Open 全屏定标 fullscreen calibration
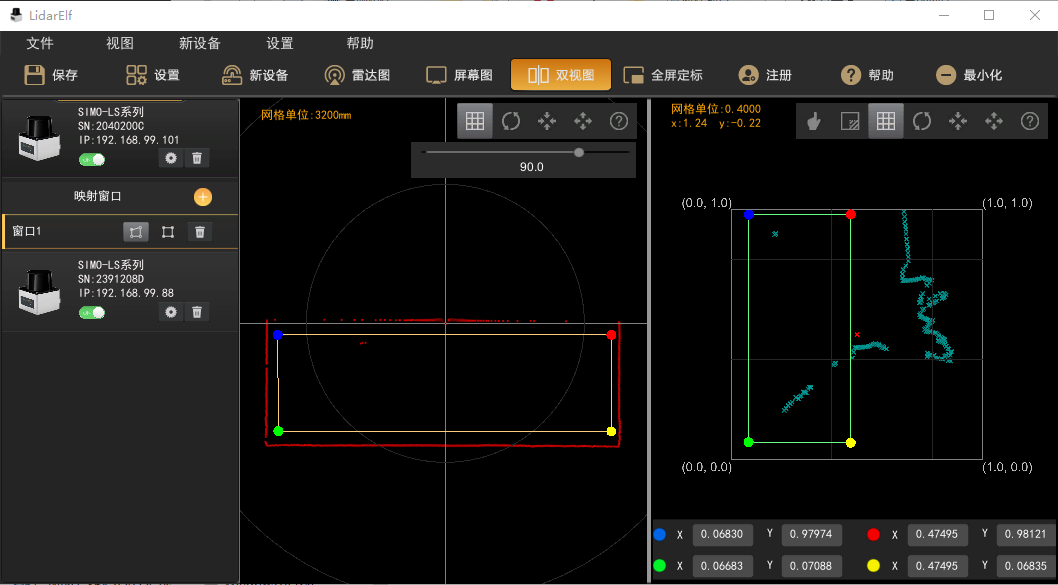This screenshot has height=585, width=1058. click(x=663, y=75)
